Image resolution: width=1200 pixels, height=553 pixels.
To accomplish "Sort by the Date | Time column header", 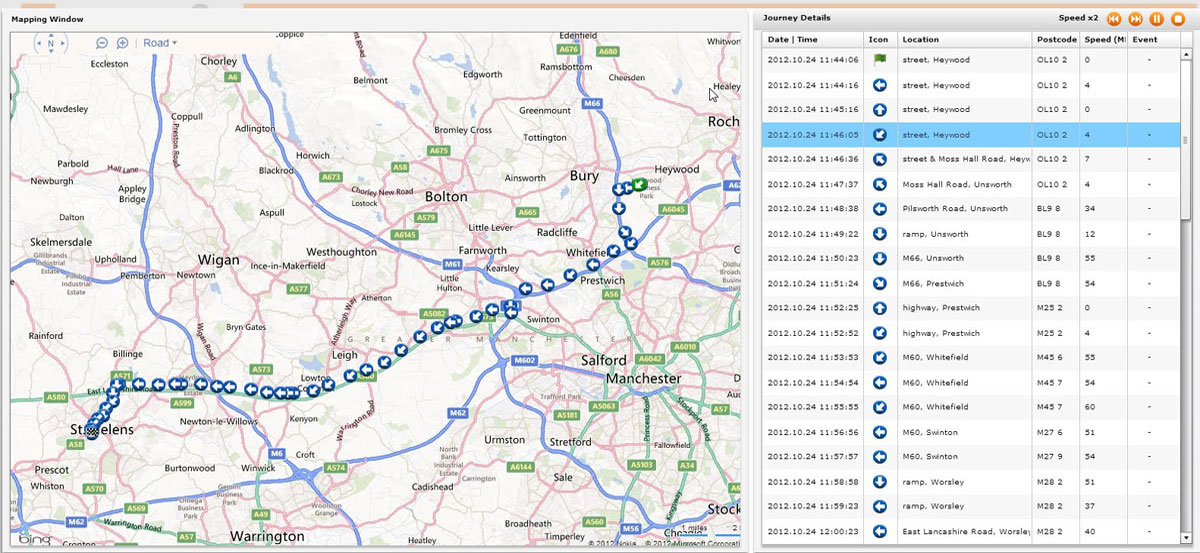I will [x=812, y=40].
